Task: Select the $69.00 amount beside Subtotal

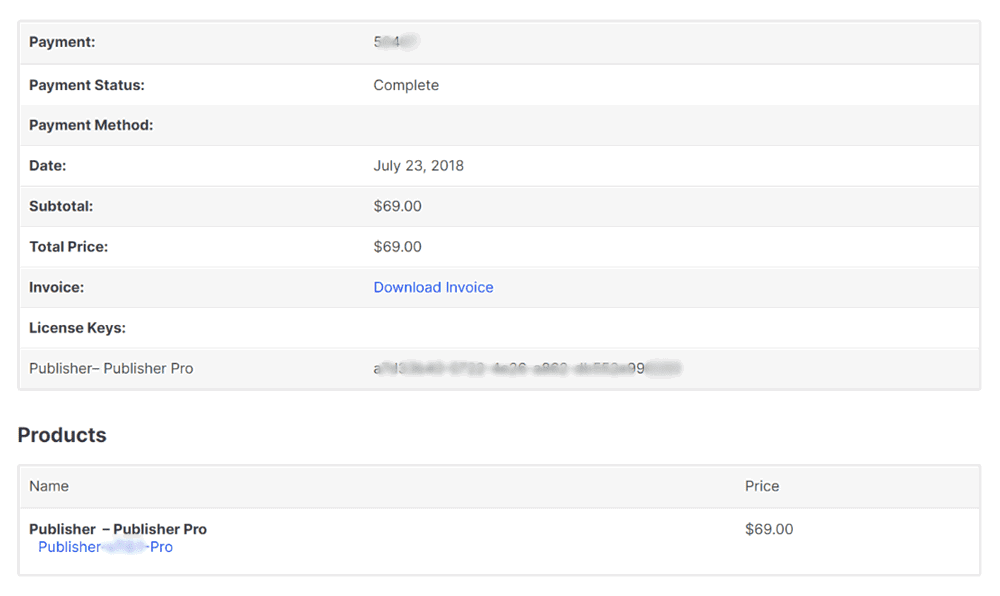Action: [x=397, y=206]
